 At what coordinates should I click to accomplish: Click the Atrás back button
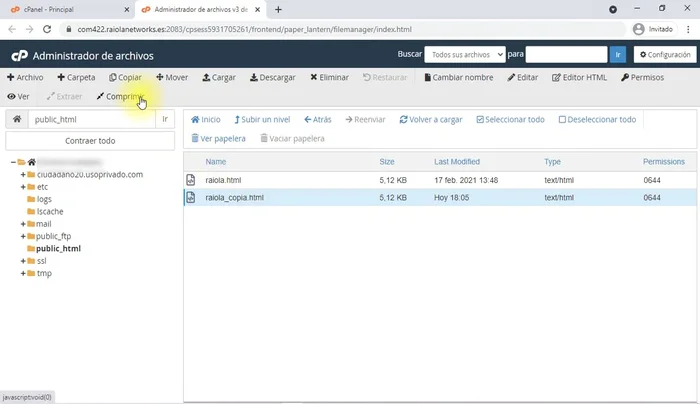pyautogui.click(x=318, y=120)
